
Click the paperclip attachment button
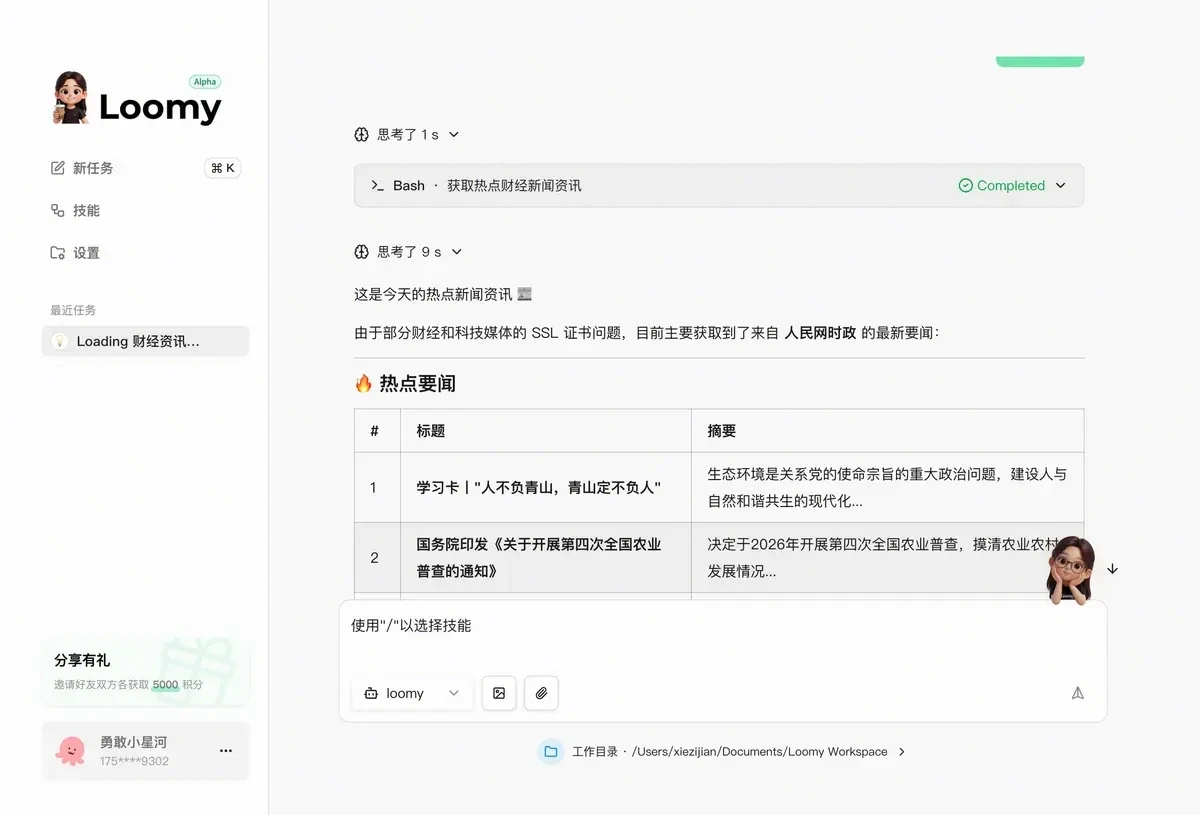pyautogui.click(x=541, y=693)
